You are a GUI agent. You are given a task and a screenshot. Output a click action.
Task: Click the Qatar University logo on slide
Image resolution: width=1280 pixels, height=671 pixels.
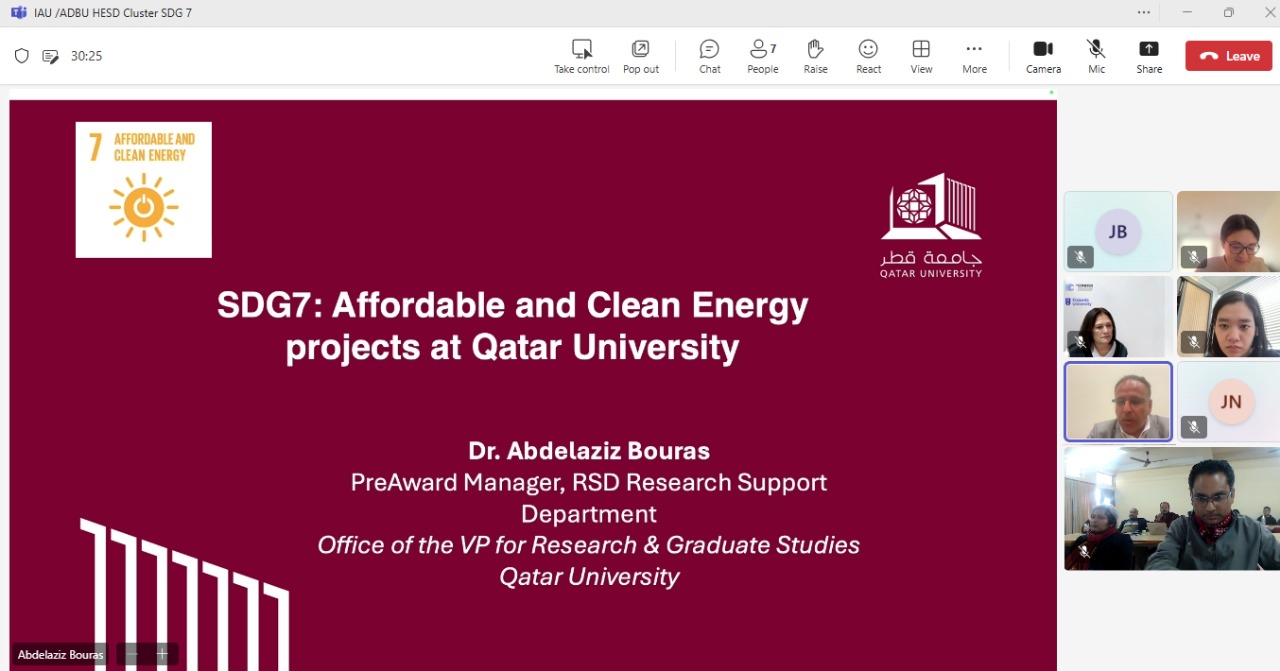[x=931, y=225]
